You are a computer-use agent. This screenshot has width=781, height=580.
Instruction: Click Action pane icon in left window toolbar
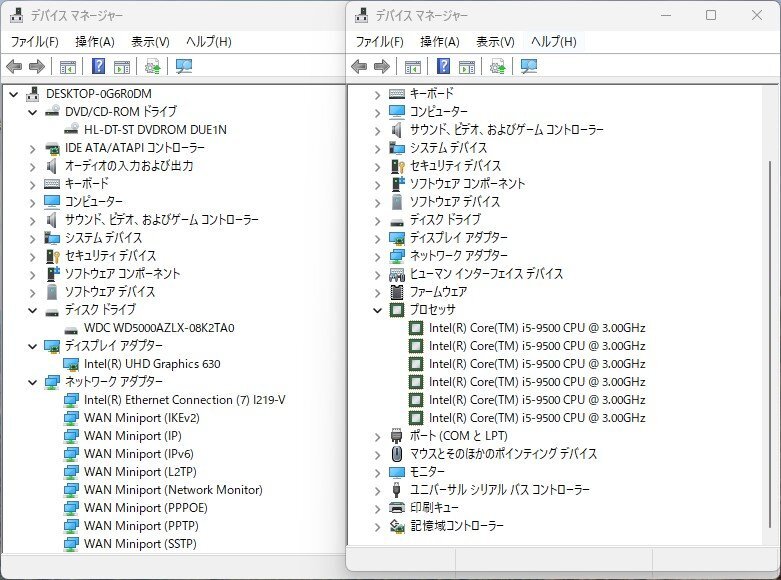point(122,66)
